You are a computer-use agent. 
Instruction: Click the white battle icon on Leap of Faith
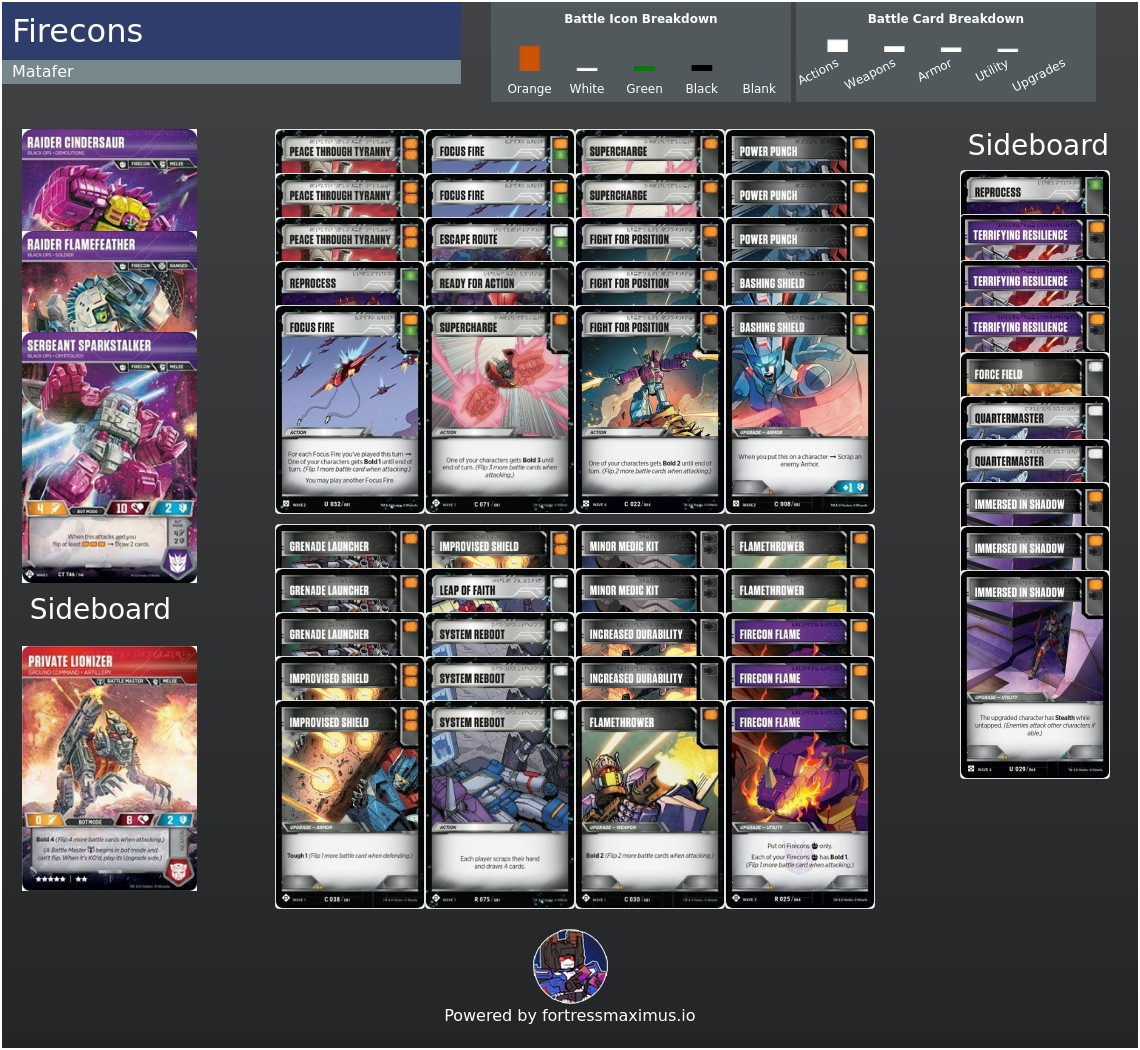click(560, 583)
